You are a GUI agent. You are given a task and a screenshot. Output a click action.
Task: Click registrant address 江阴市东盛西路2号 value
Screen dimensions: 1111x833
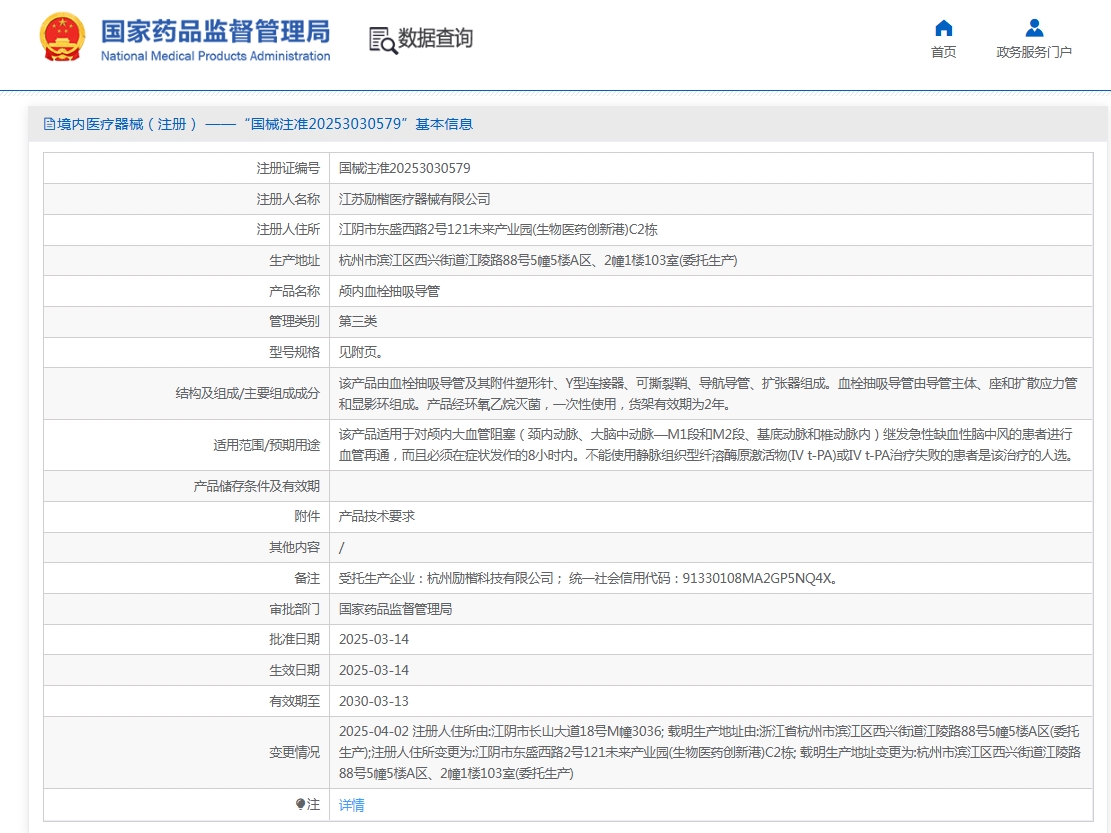(x=498, y=230)
